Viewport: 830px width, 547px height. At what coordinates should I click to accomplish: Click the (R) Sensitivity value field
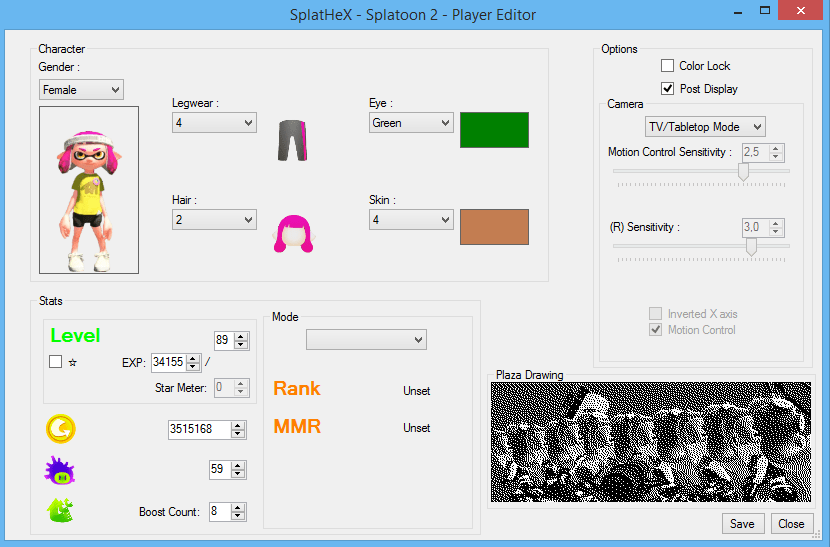[x=763, y=228]
